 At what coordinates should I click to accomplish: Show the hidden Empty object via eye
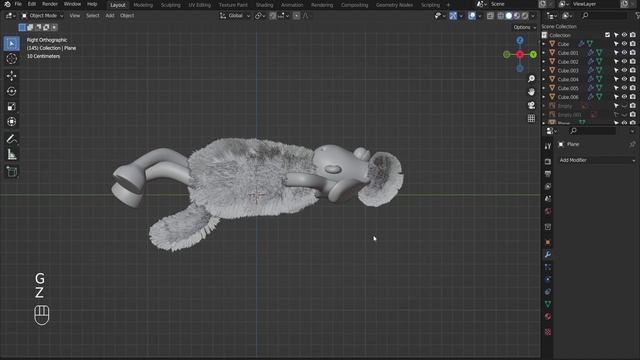click(624, 106)
